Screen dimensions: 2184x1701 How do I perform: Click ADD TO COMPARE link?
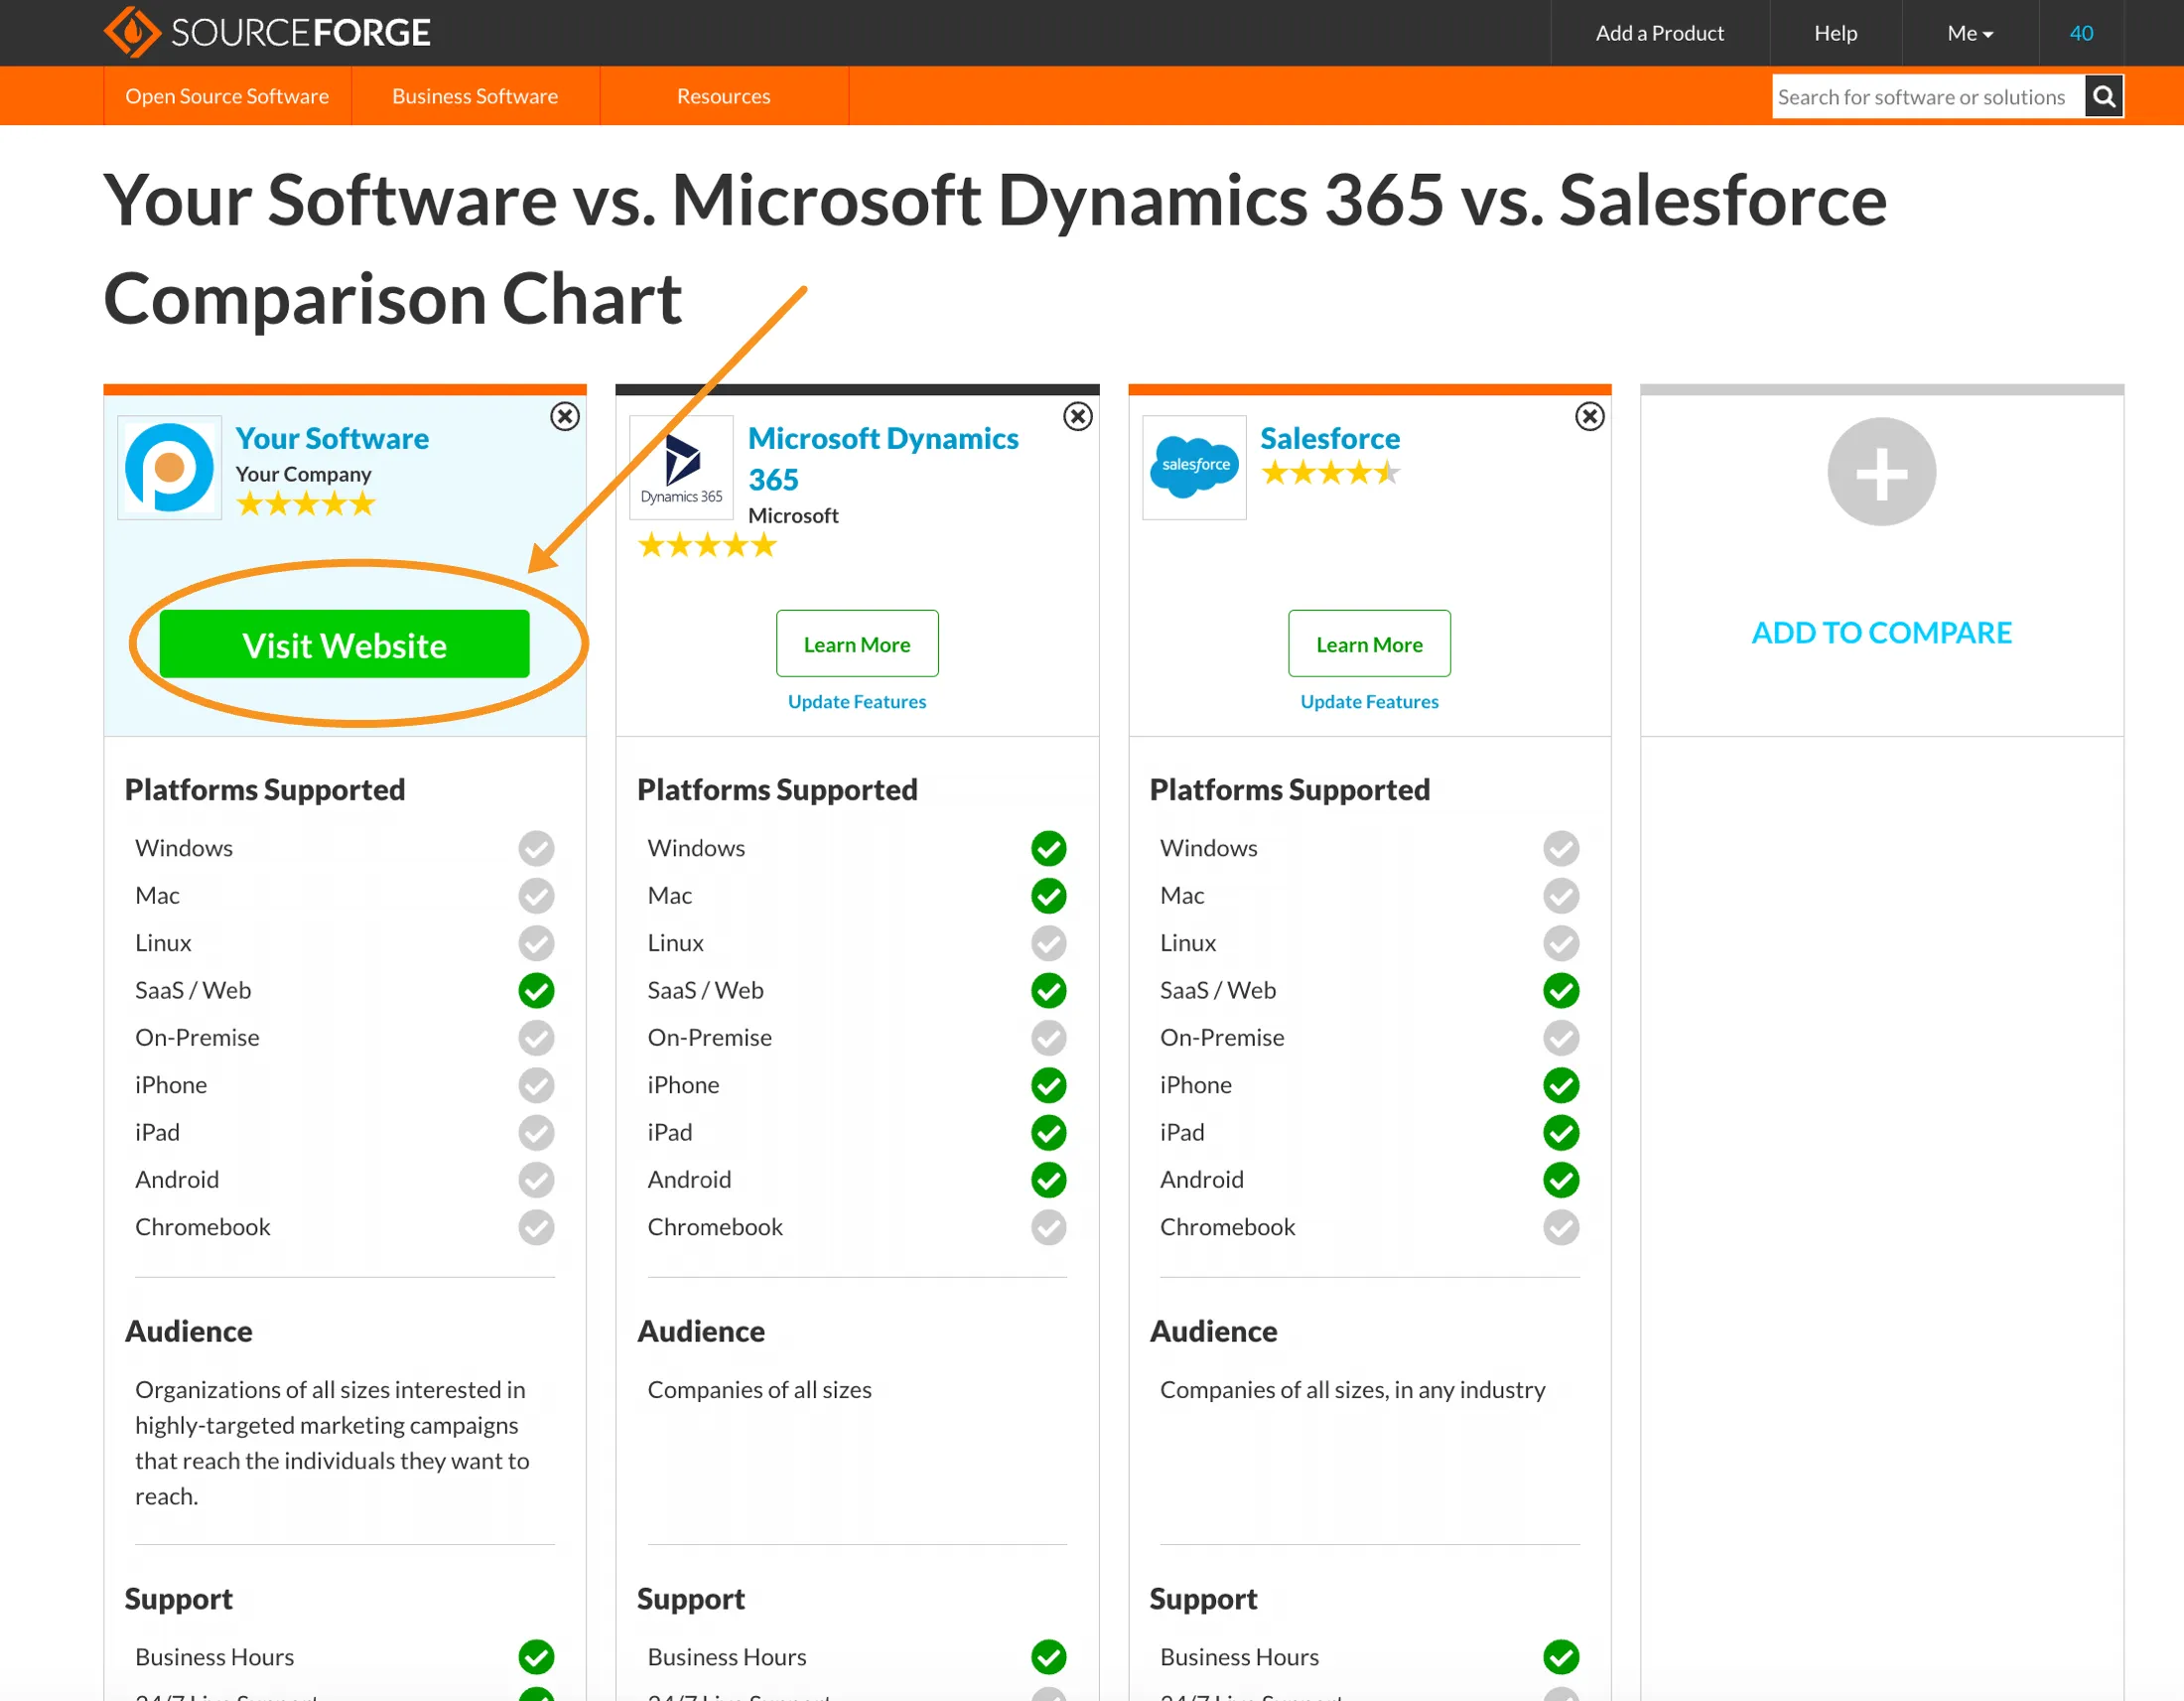(x=1881, y=633)
